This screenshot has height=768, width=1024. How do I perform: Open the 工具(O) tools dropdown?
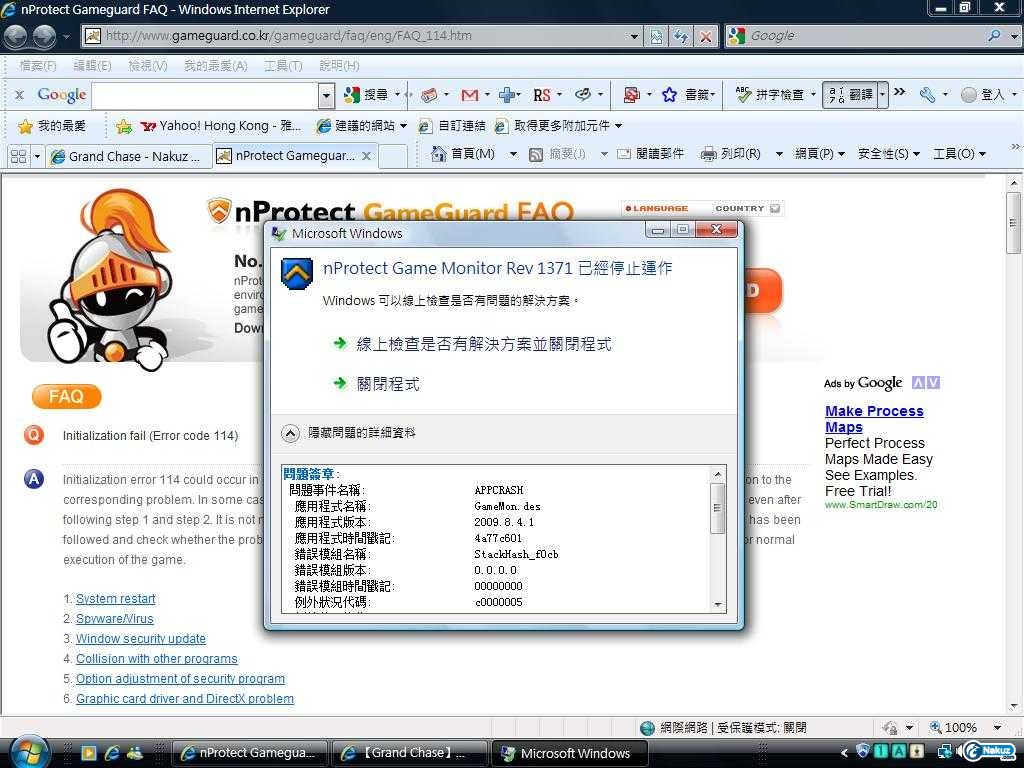pos(982,155)
